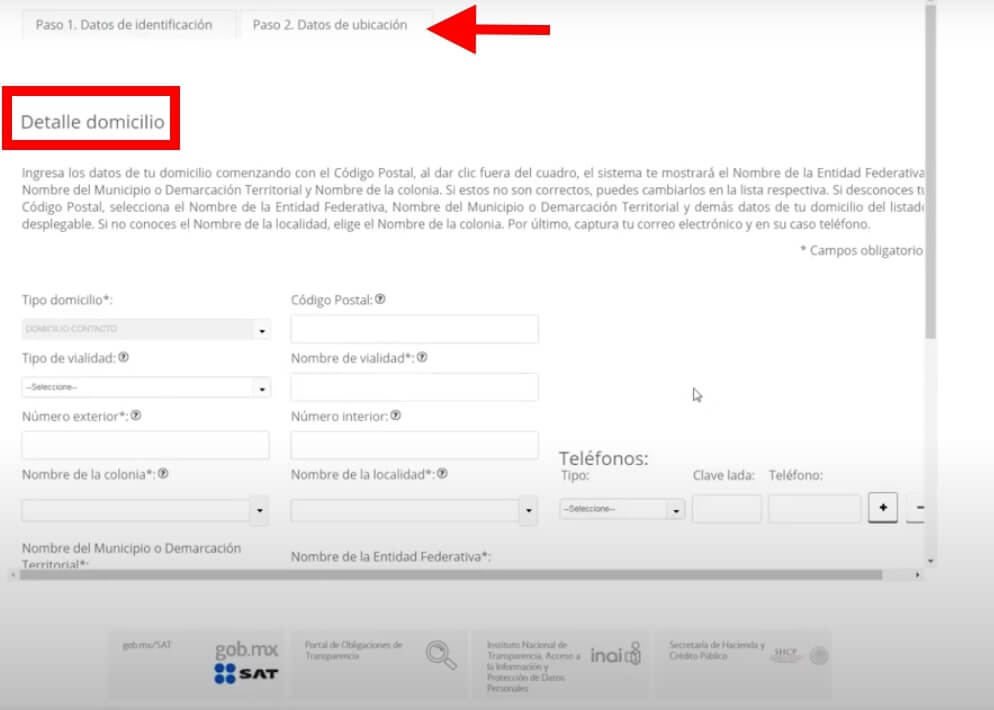Expand the Nombre de la localidad dropdown

(x=529, y=511)
